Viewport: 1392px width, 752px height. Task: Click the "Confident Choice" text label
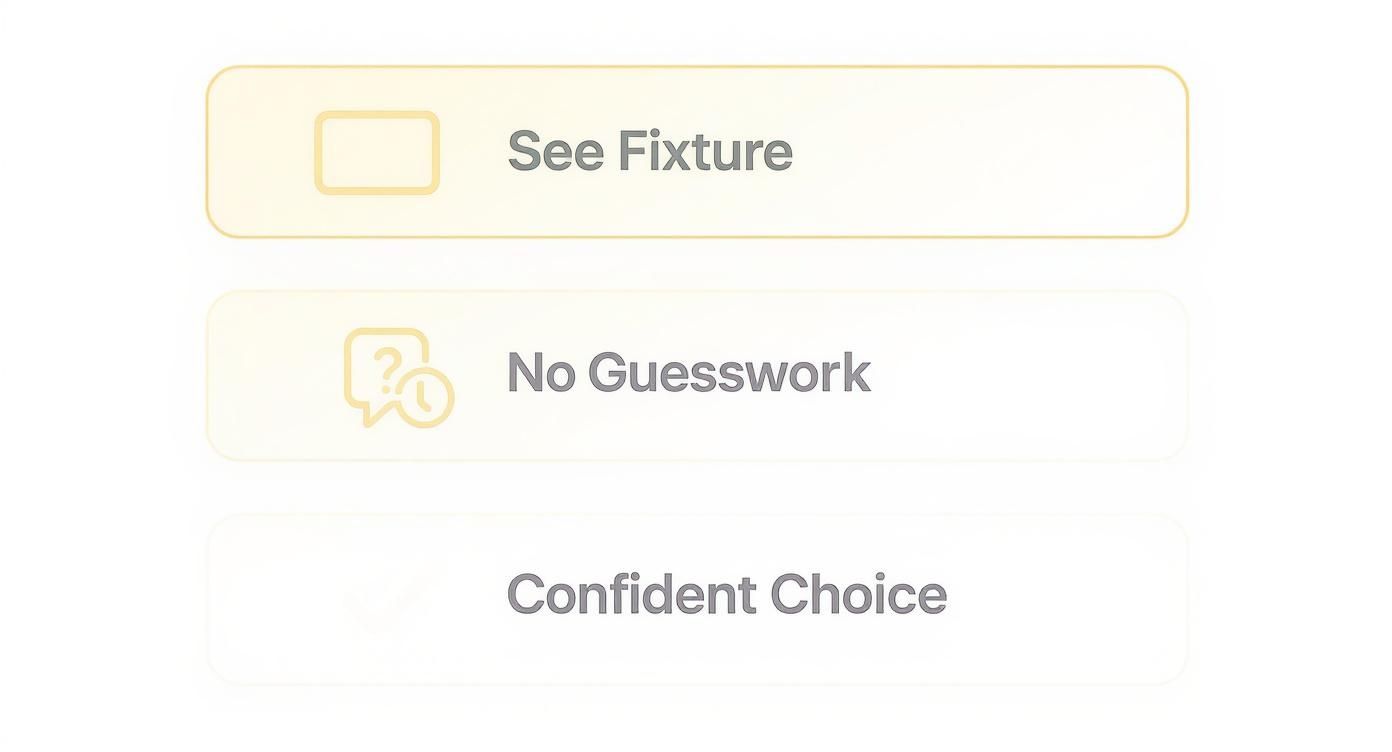[726, 594]
